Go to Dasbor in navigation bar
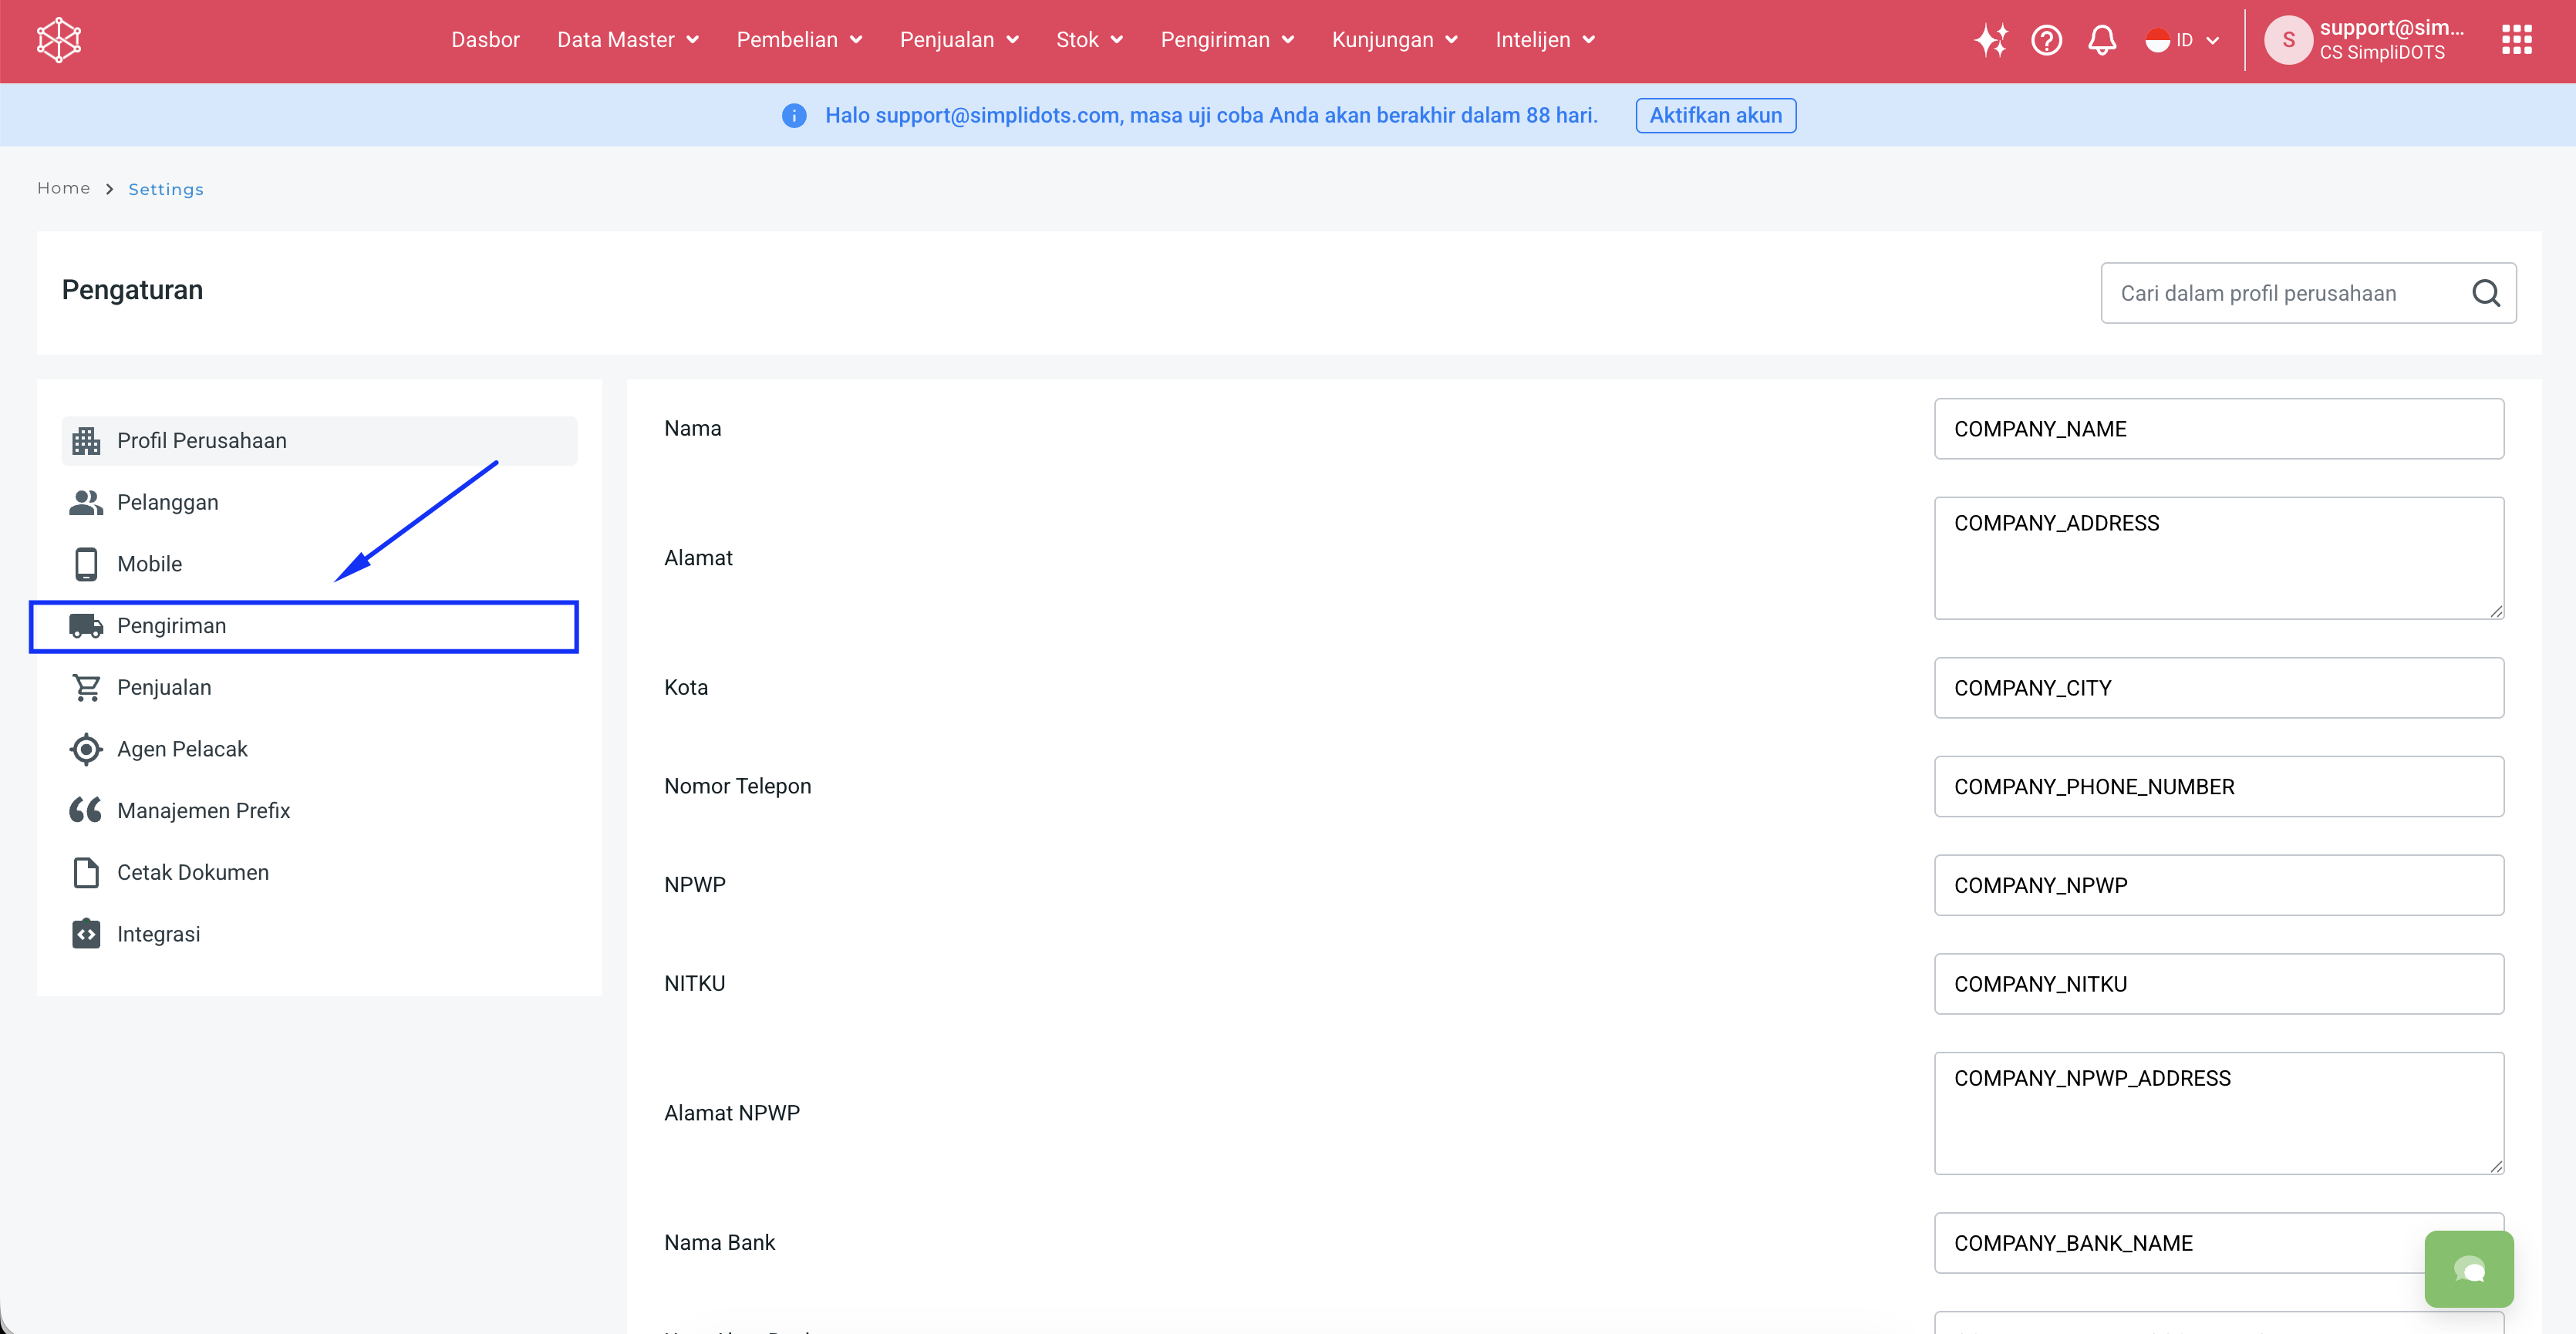The width and height of the screenshot is (2576, 1334). (x=485, y=40)
